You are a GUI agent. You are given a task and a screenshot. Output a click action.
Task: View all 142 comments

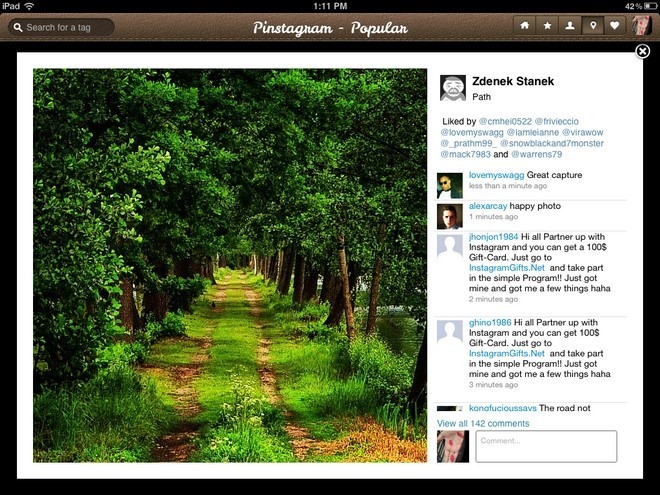pos(483,423)
